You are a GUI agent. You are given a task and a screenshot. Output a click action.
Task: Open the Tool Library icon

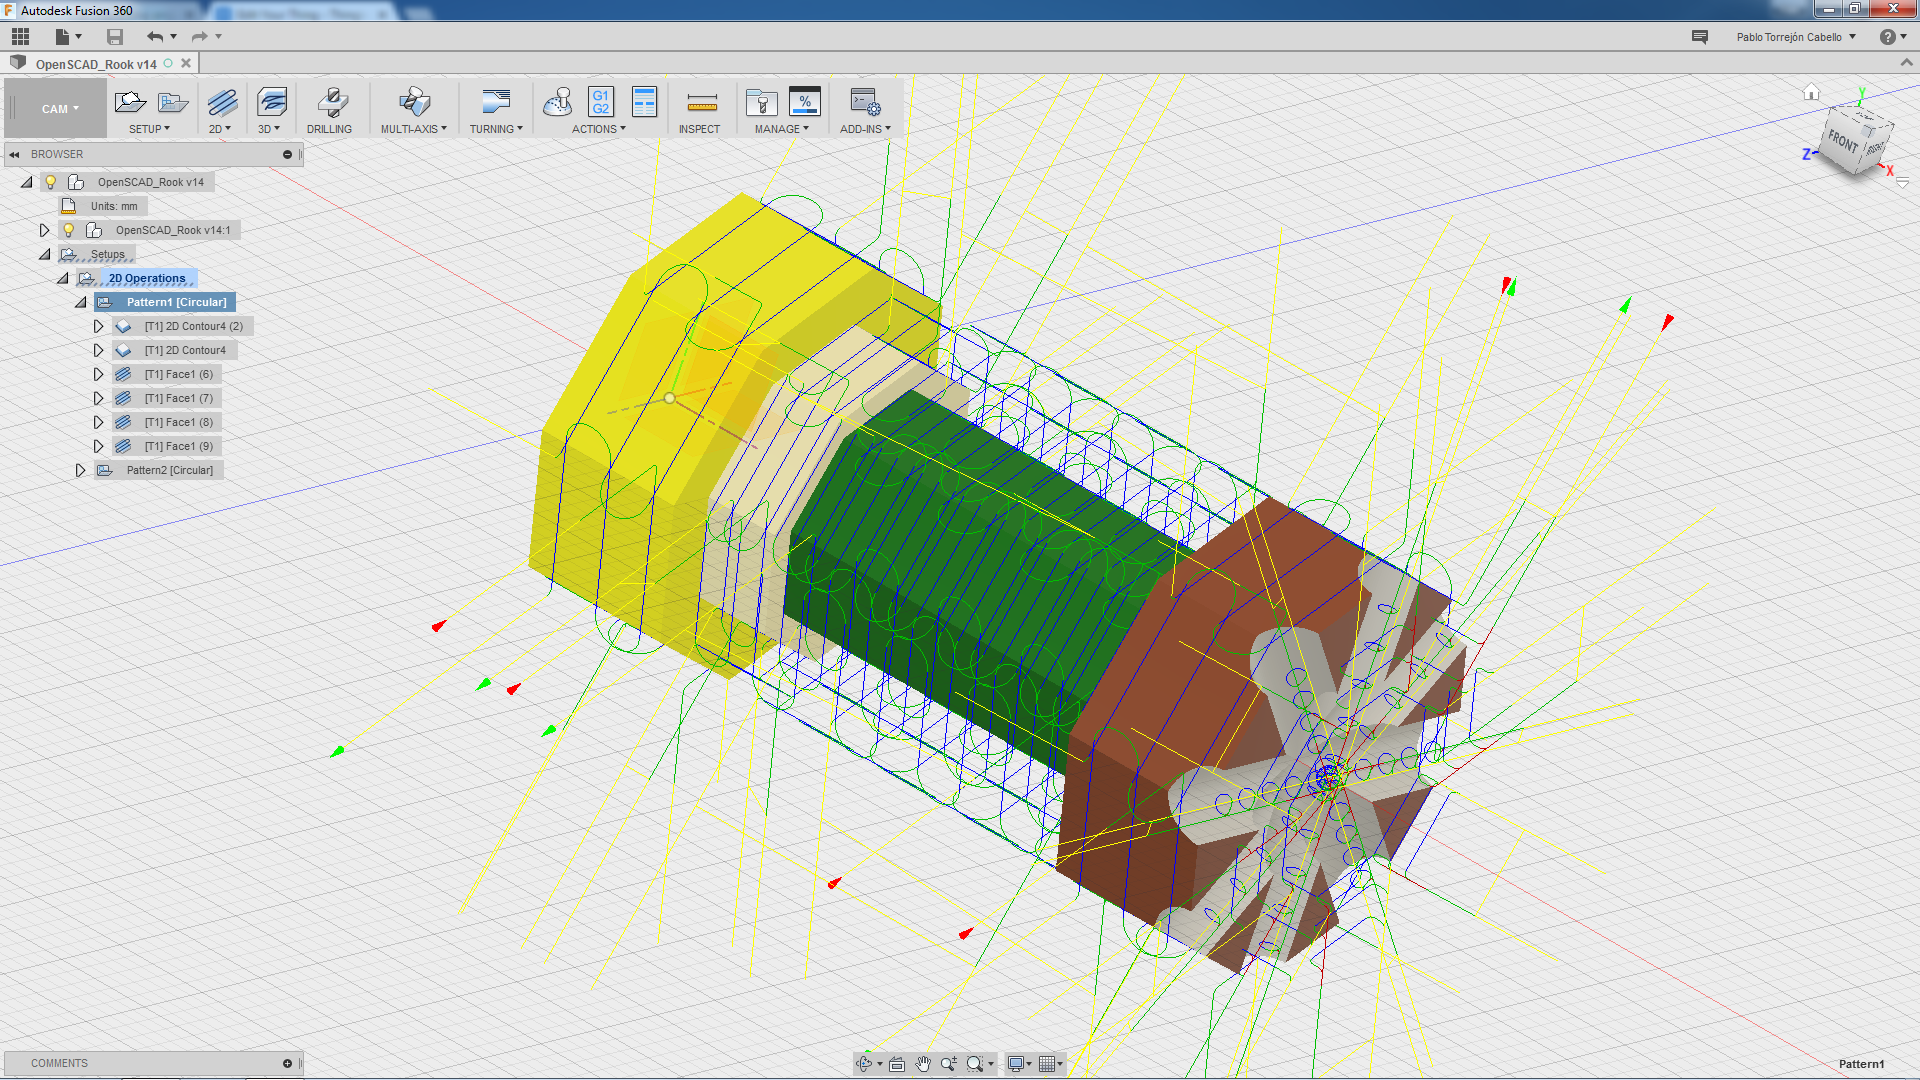(x=762, y=102)
